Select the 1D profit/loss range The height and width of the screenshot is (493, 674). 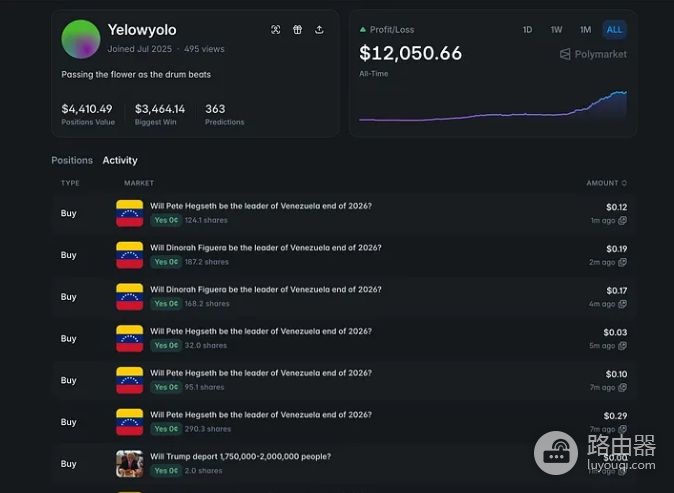[x=527, y=30]
